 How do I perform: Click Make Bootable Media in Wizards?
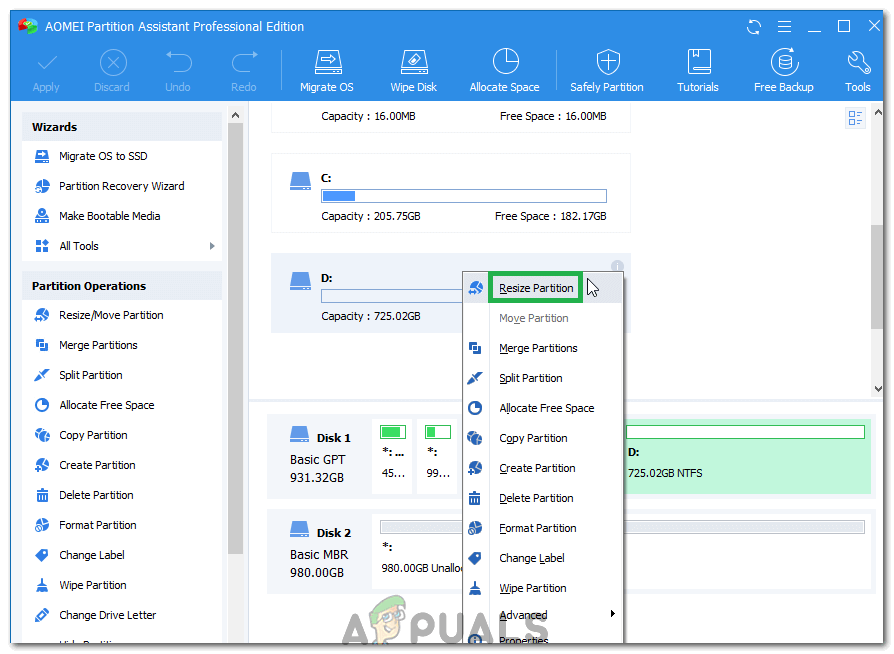pyautogui.click(x=109, y=216)
